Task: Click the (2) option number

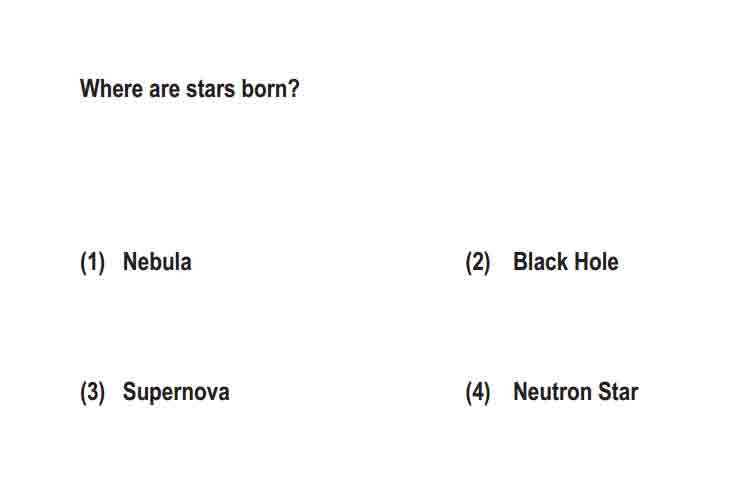Action: 477,263
